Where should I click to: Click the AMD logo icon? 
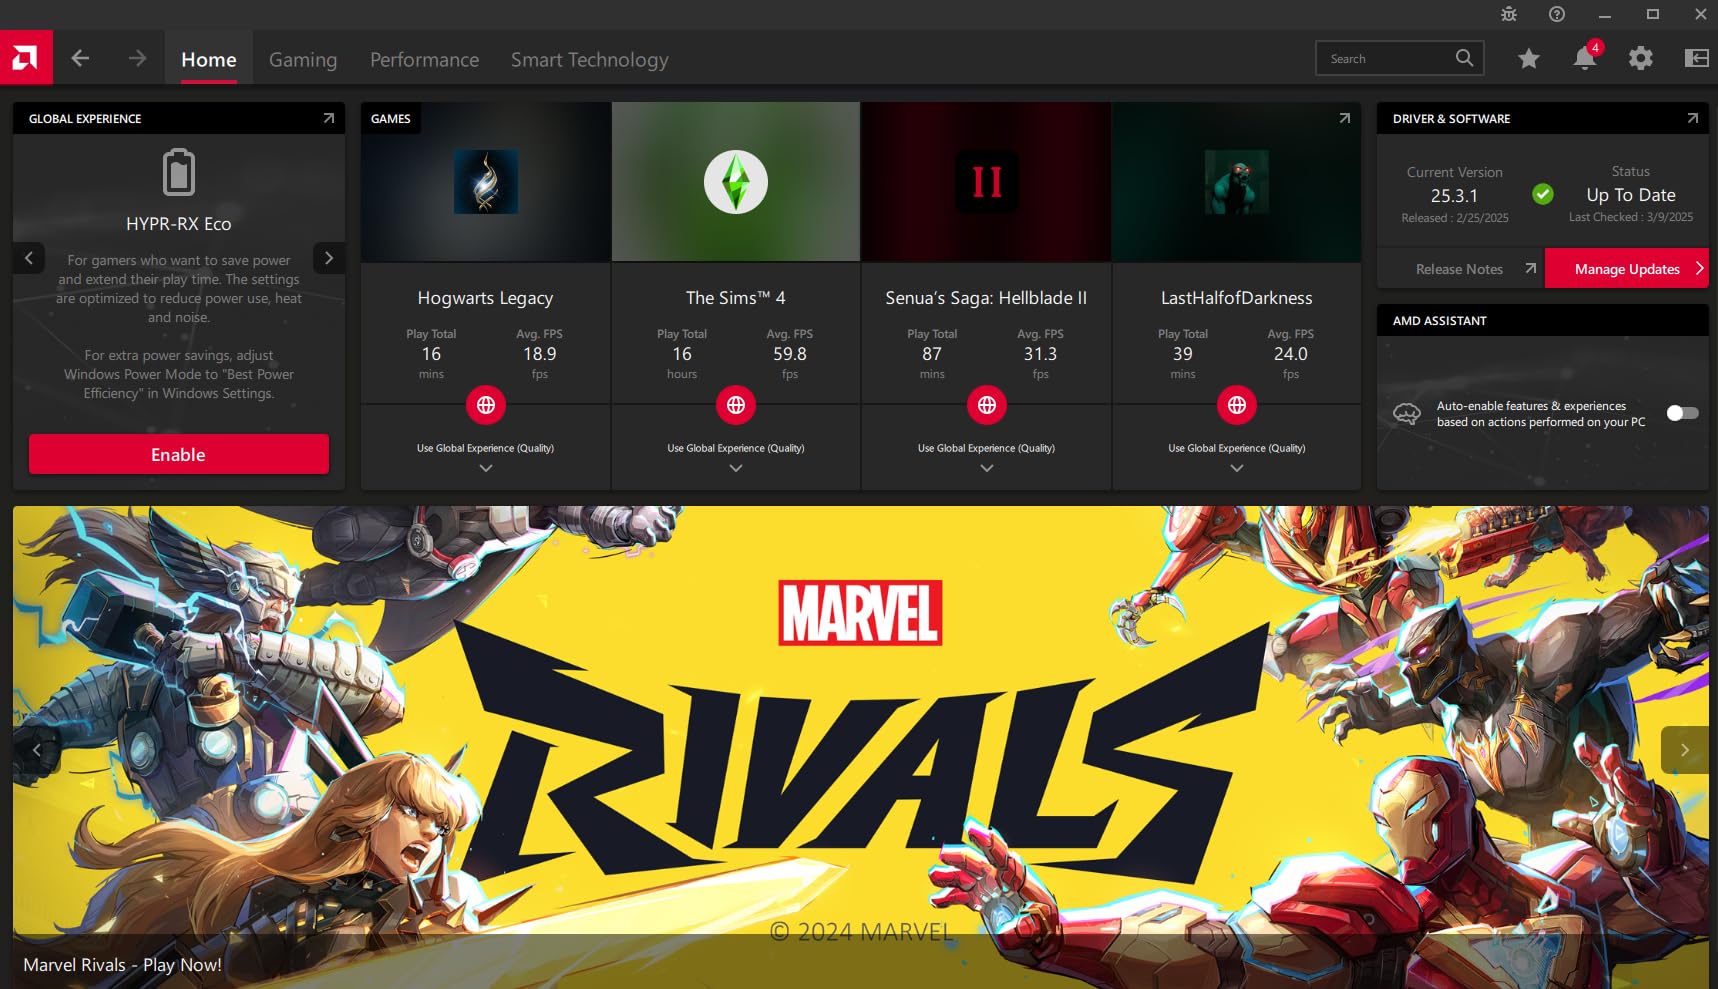coord(26,58)
